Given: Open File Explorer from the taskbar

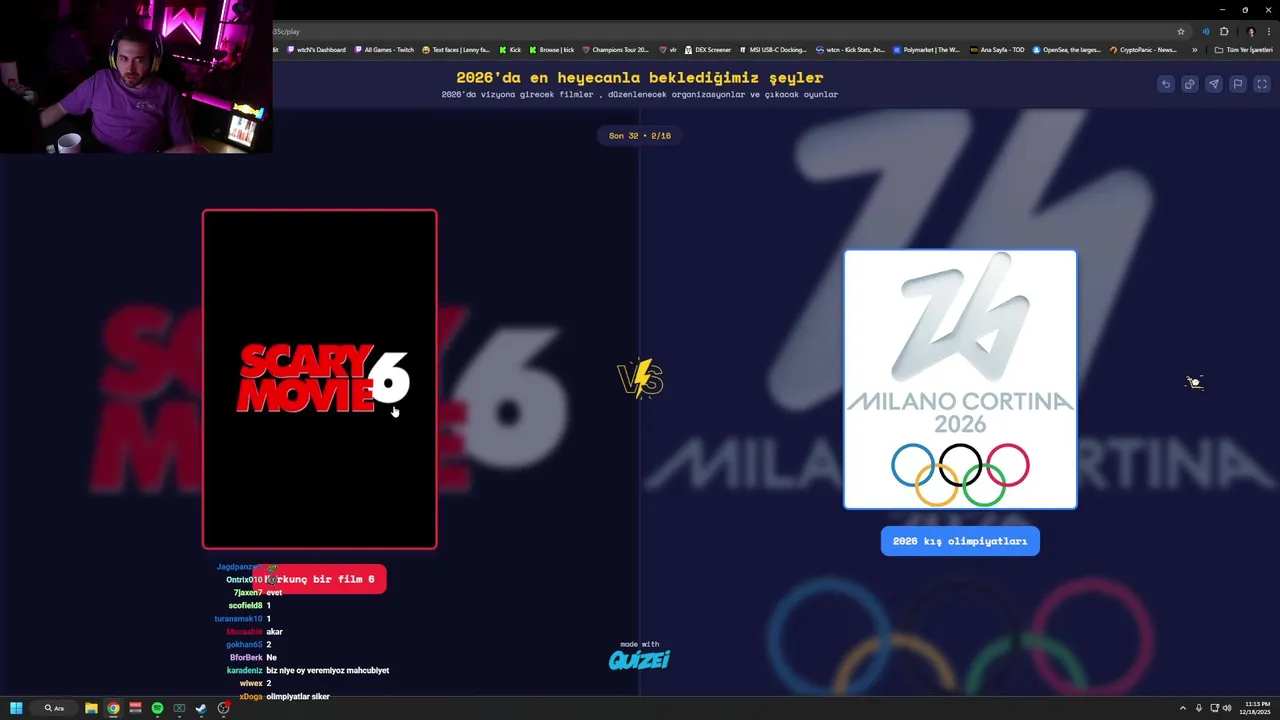Looking at the screenshot, I should 91,708.
